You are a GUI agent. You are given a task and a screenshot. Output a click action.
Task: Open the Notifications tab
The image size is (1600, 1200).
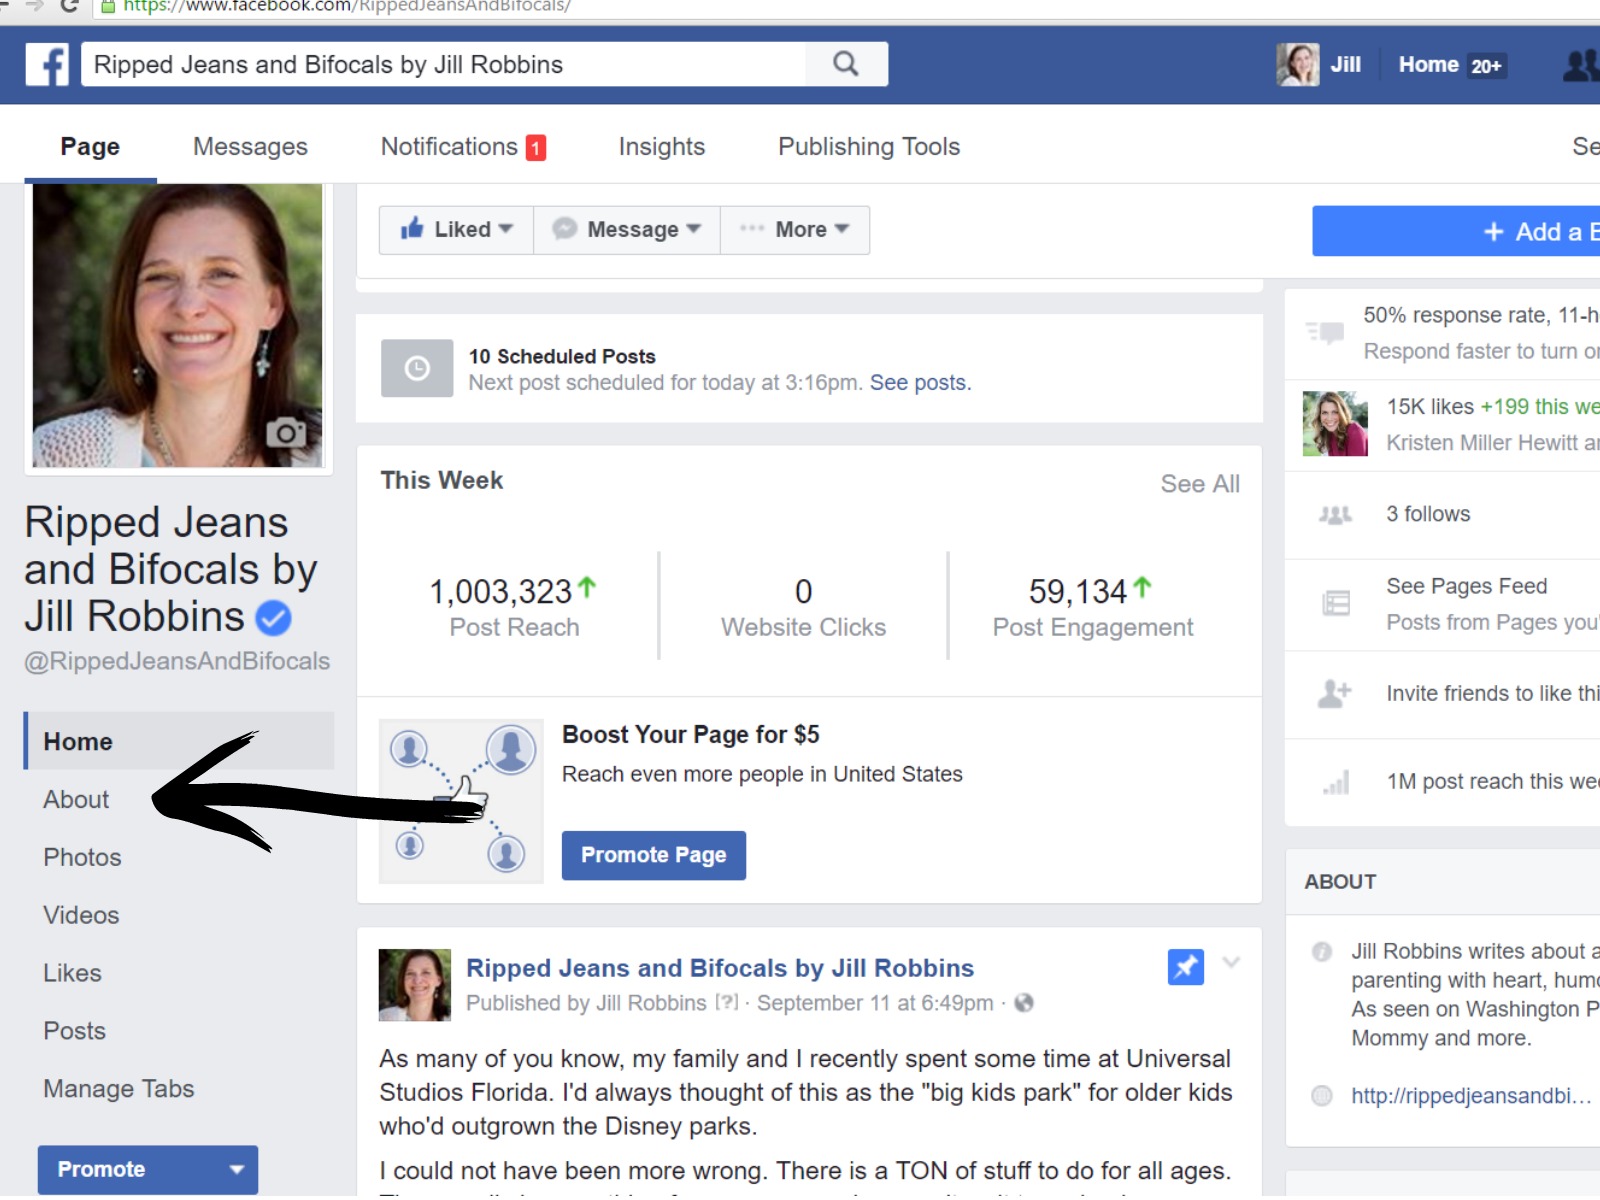tap(463, 147)
